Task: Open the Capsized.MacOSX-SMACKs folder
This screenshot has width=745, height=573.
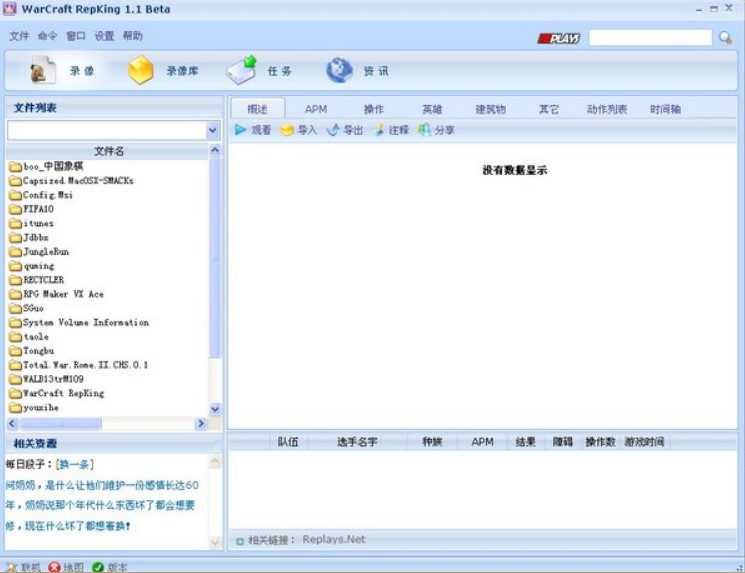Action: click(71, 181)
